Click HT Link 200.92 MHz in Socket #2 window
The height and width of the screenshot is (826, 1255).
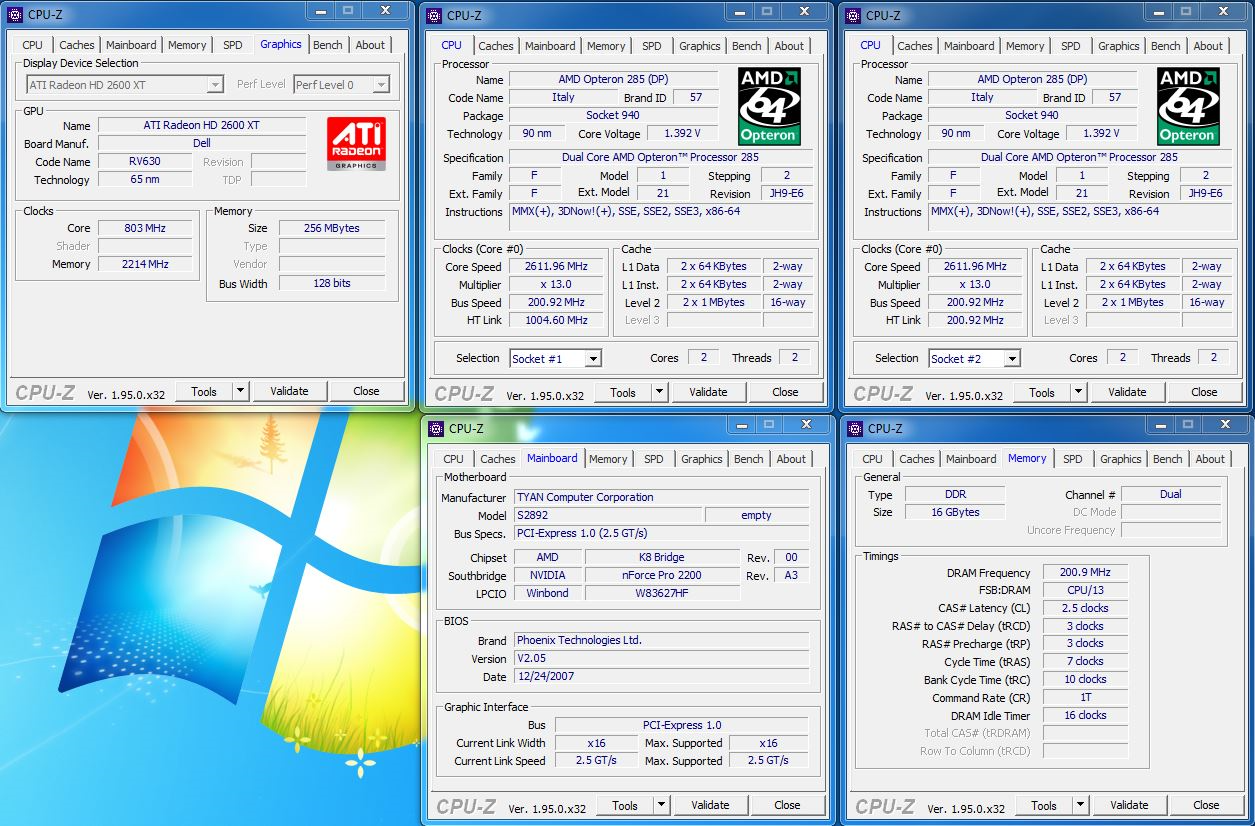coord(975,320)
